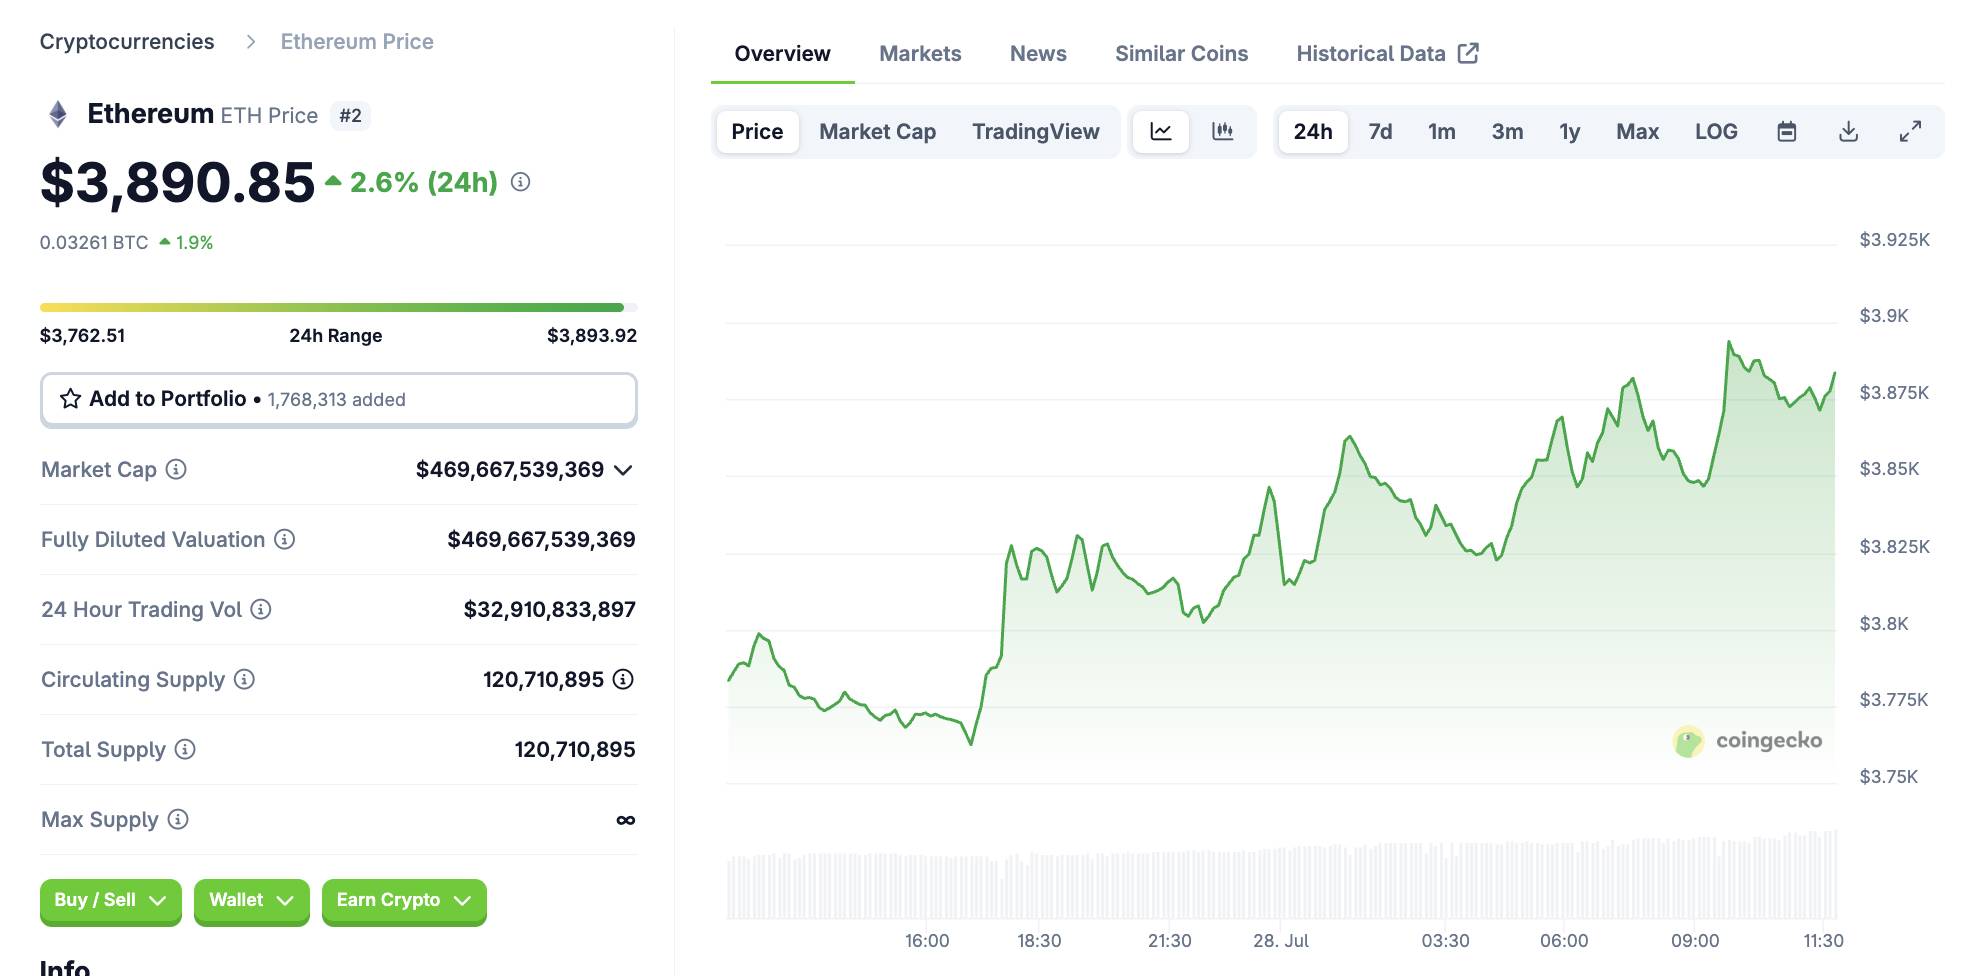Click the Ethereum coin logo icon
The width and height of the screenshot is (1962, 976).
pyautogui.click(x=58, y=114)
